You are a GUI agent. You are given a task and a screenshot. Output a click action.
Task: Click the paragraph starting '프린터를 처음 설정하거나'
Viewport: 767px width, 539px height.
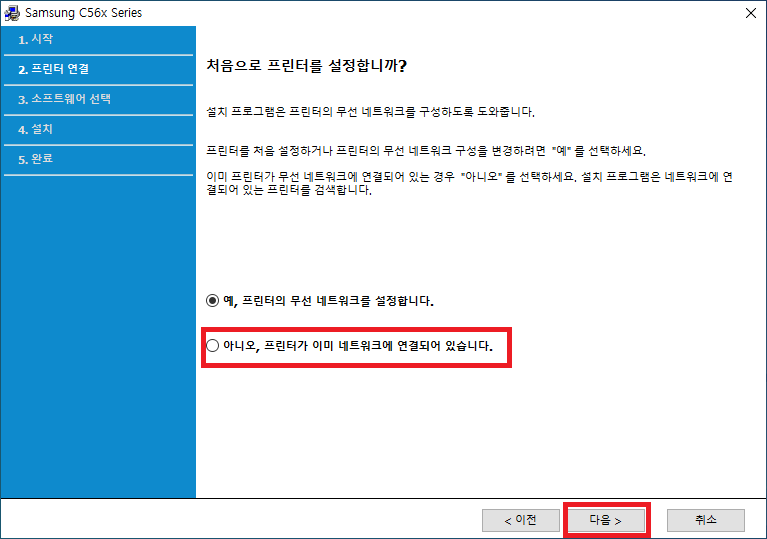[426, 151]
